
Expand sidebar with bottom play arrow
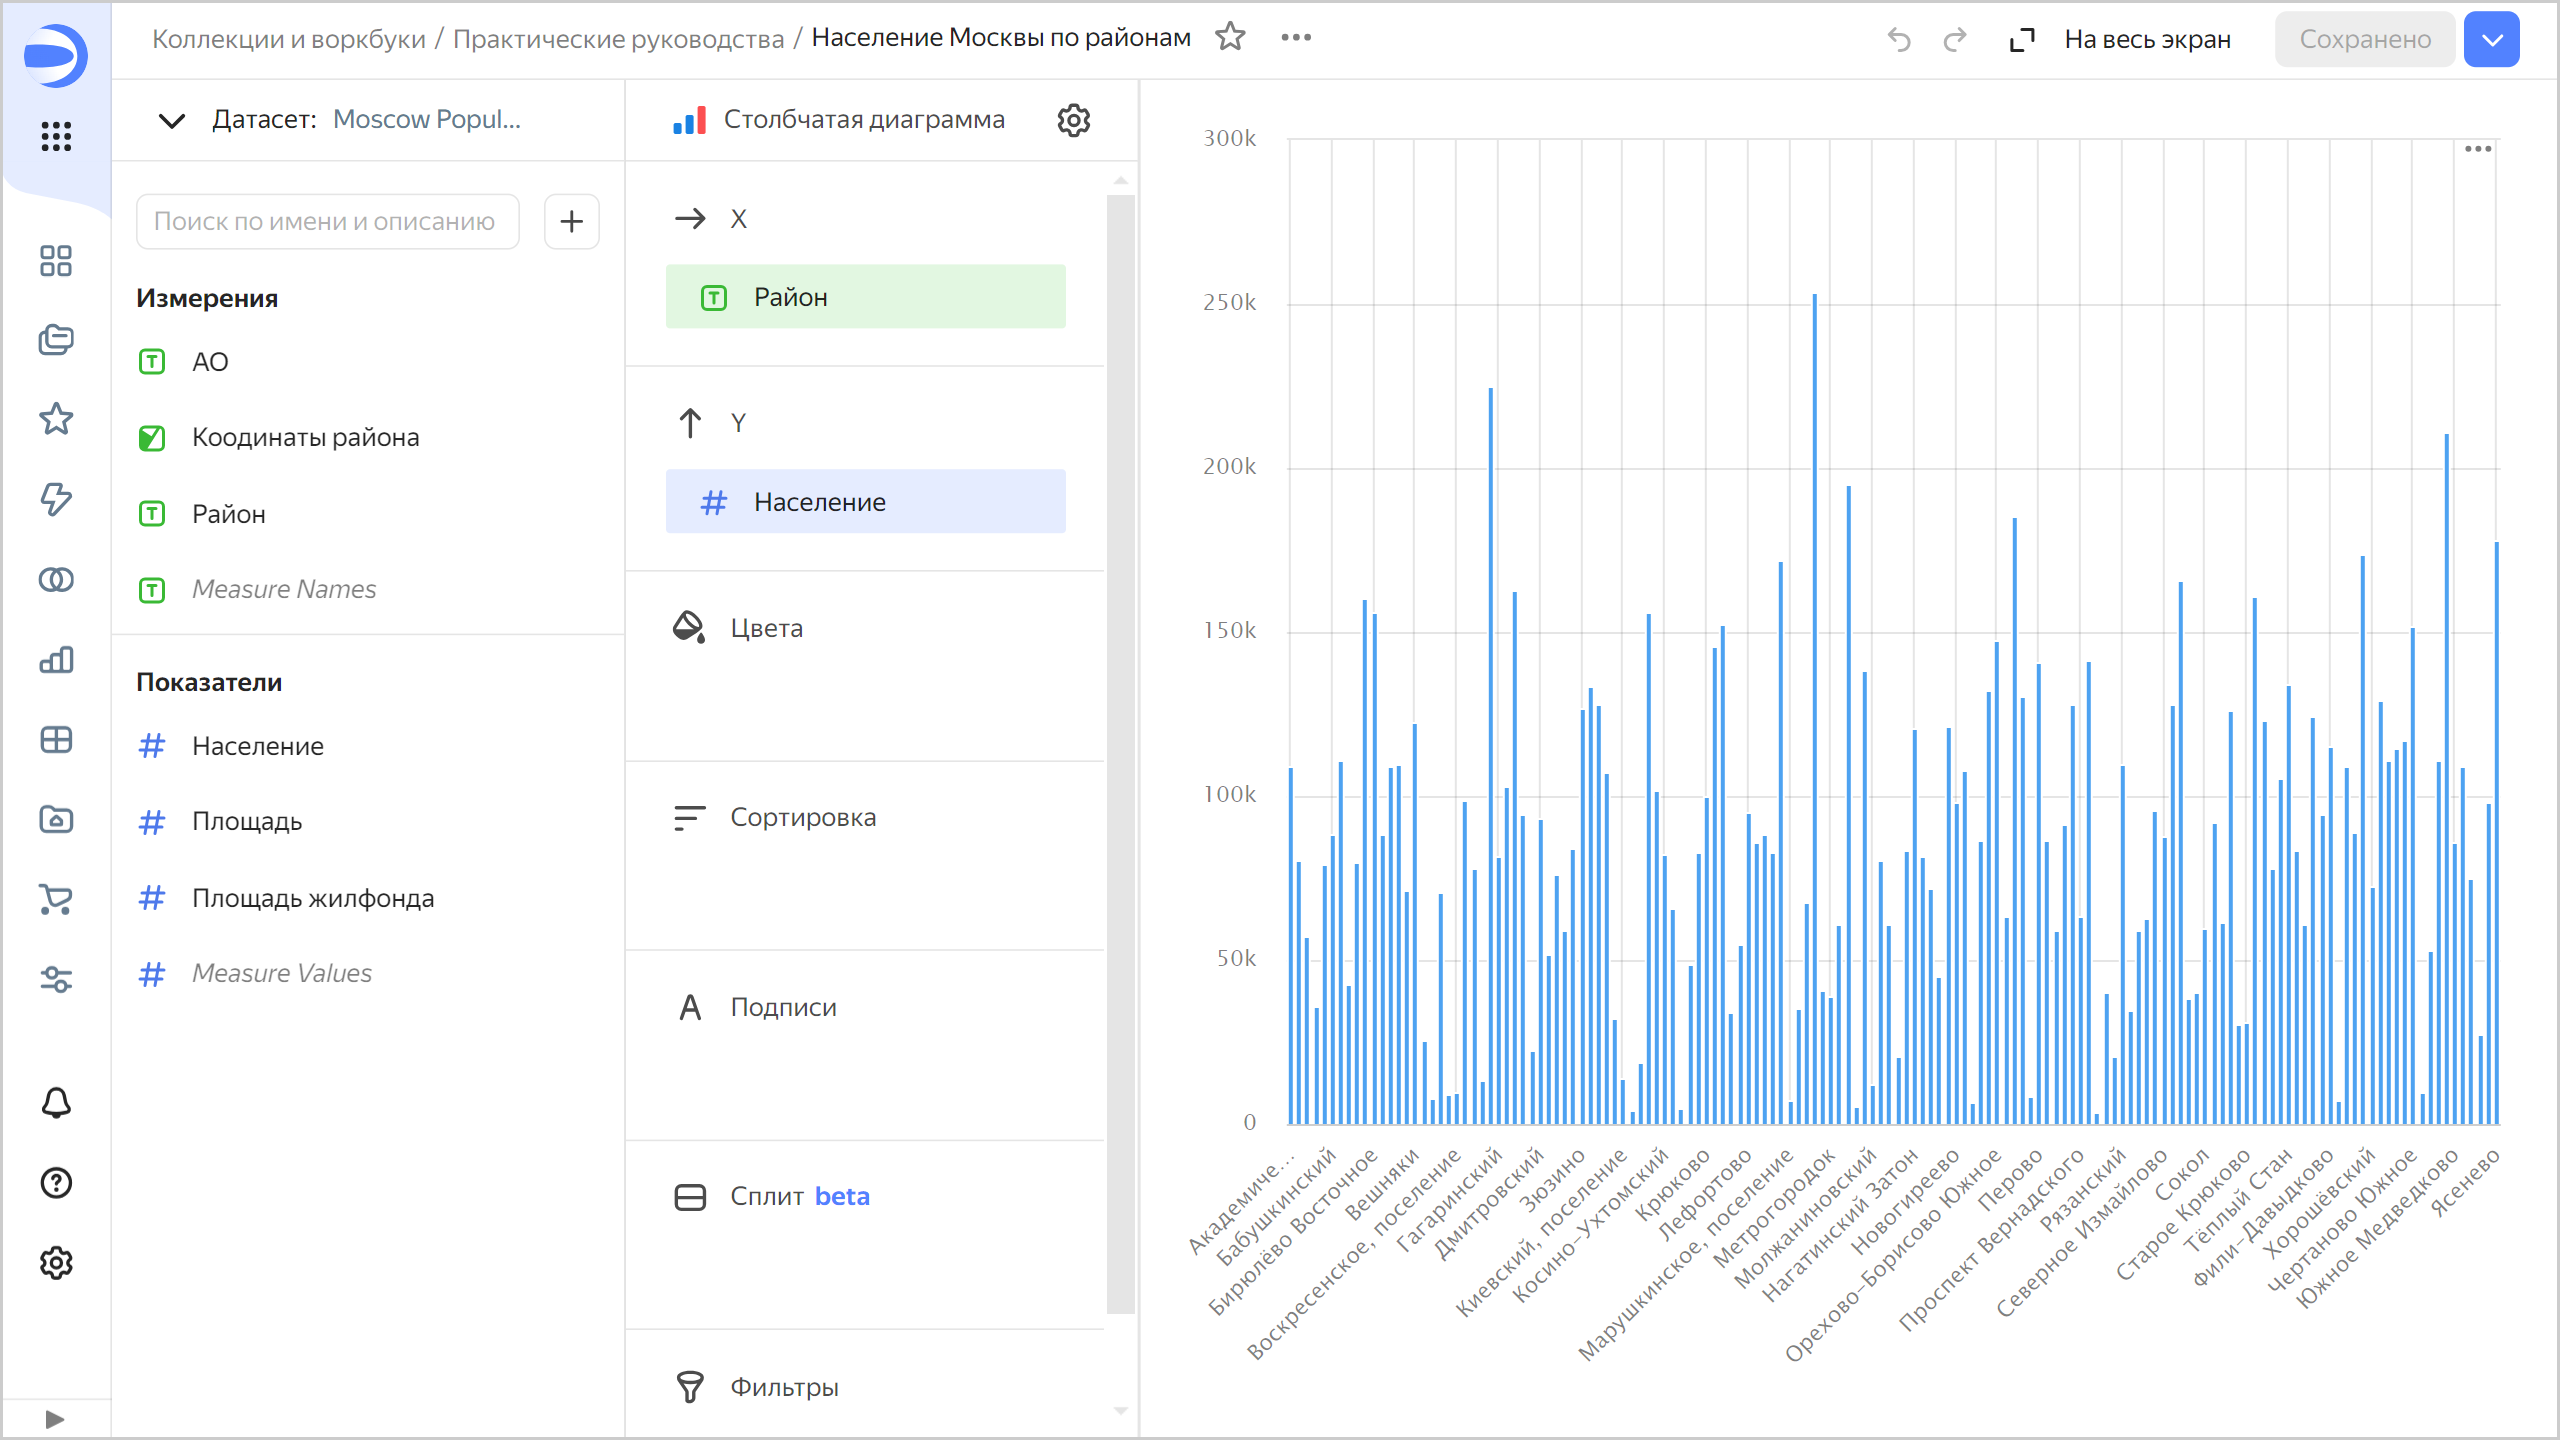[55, 1419]
